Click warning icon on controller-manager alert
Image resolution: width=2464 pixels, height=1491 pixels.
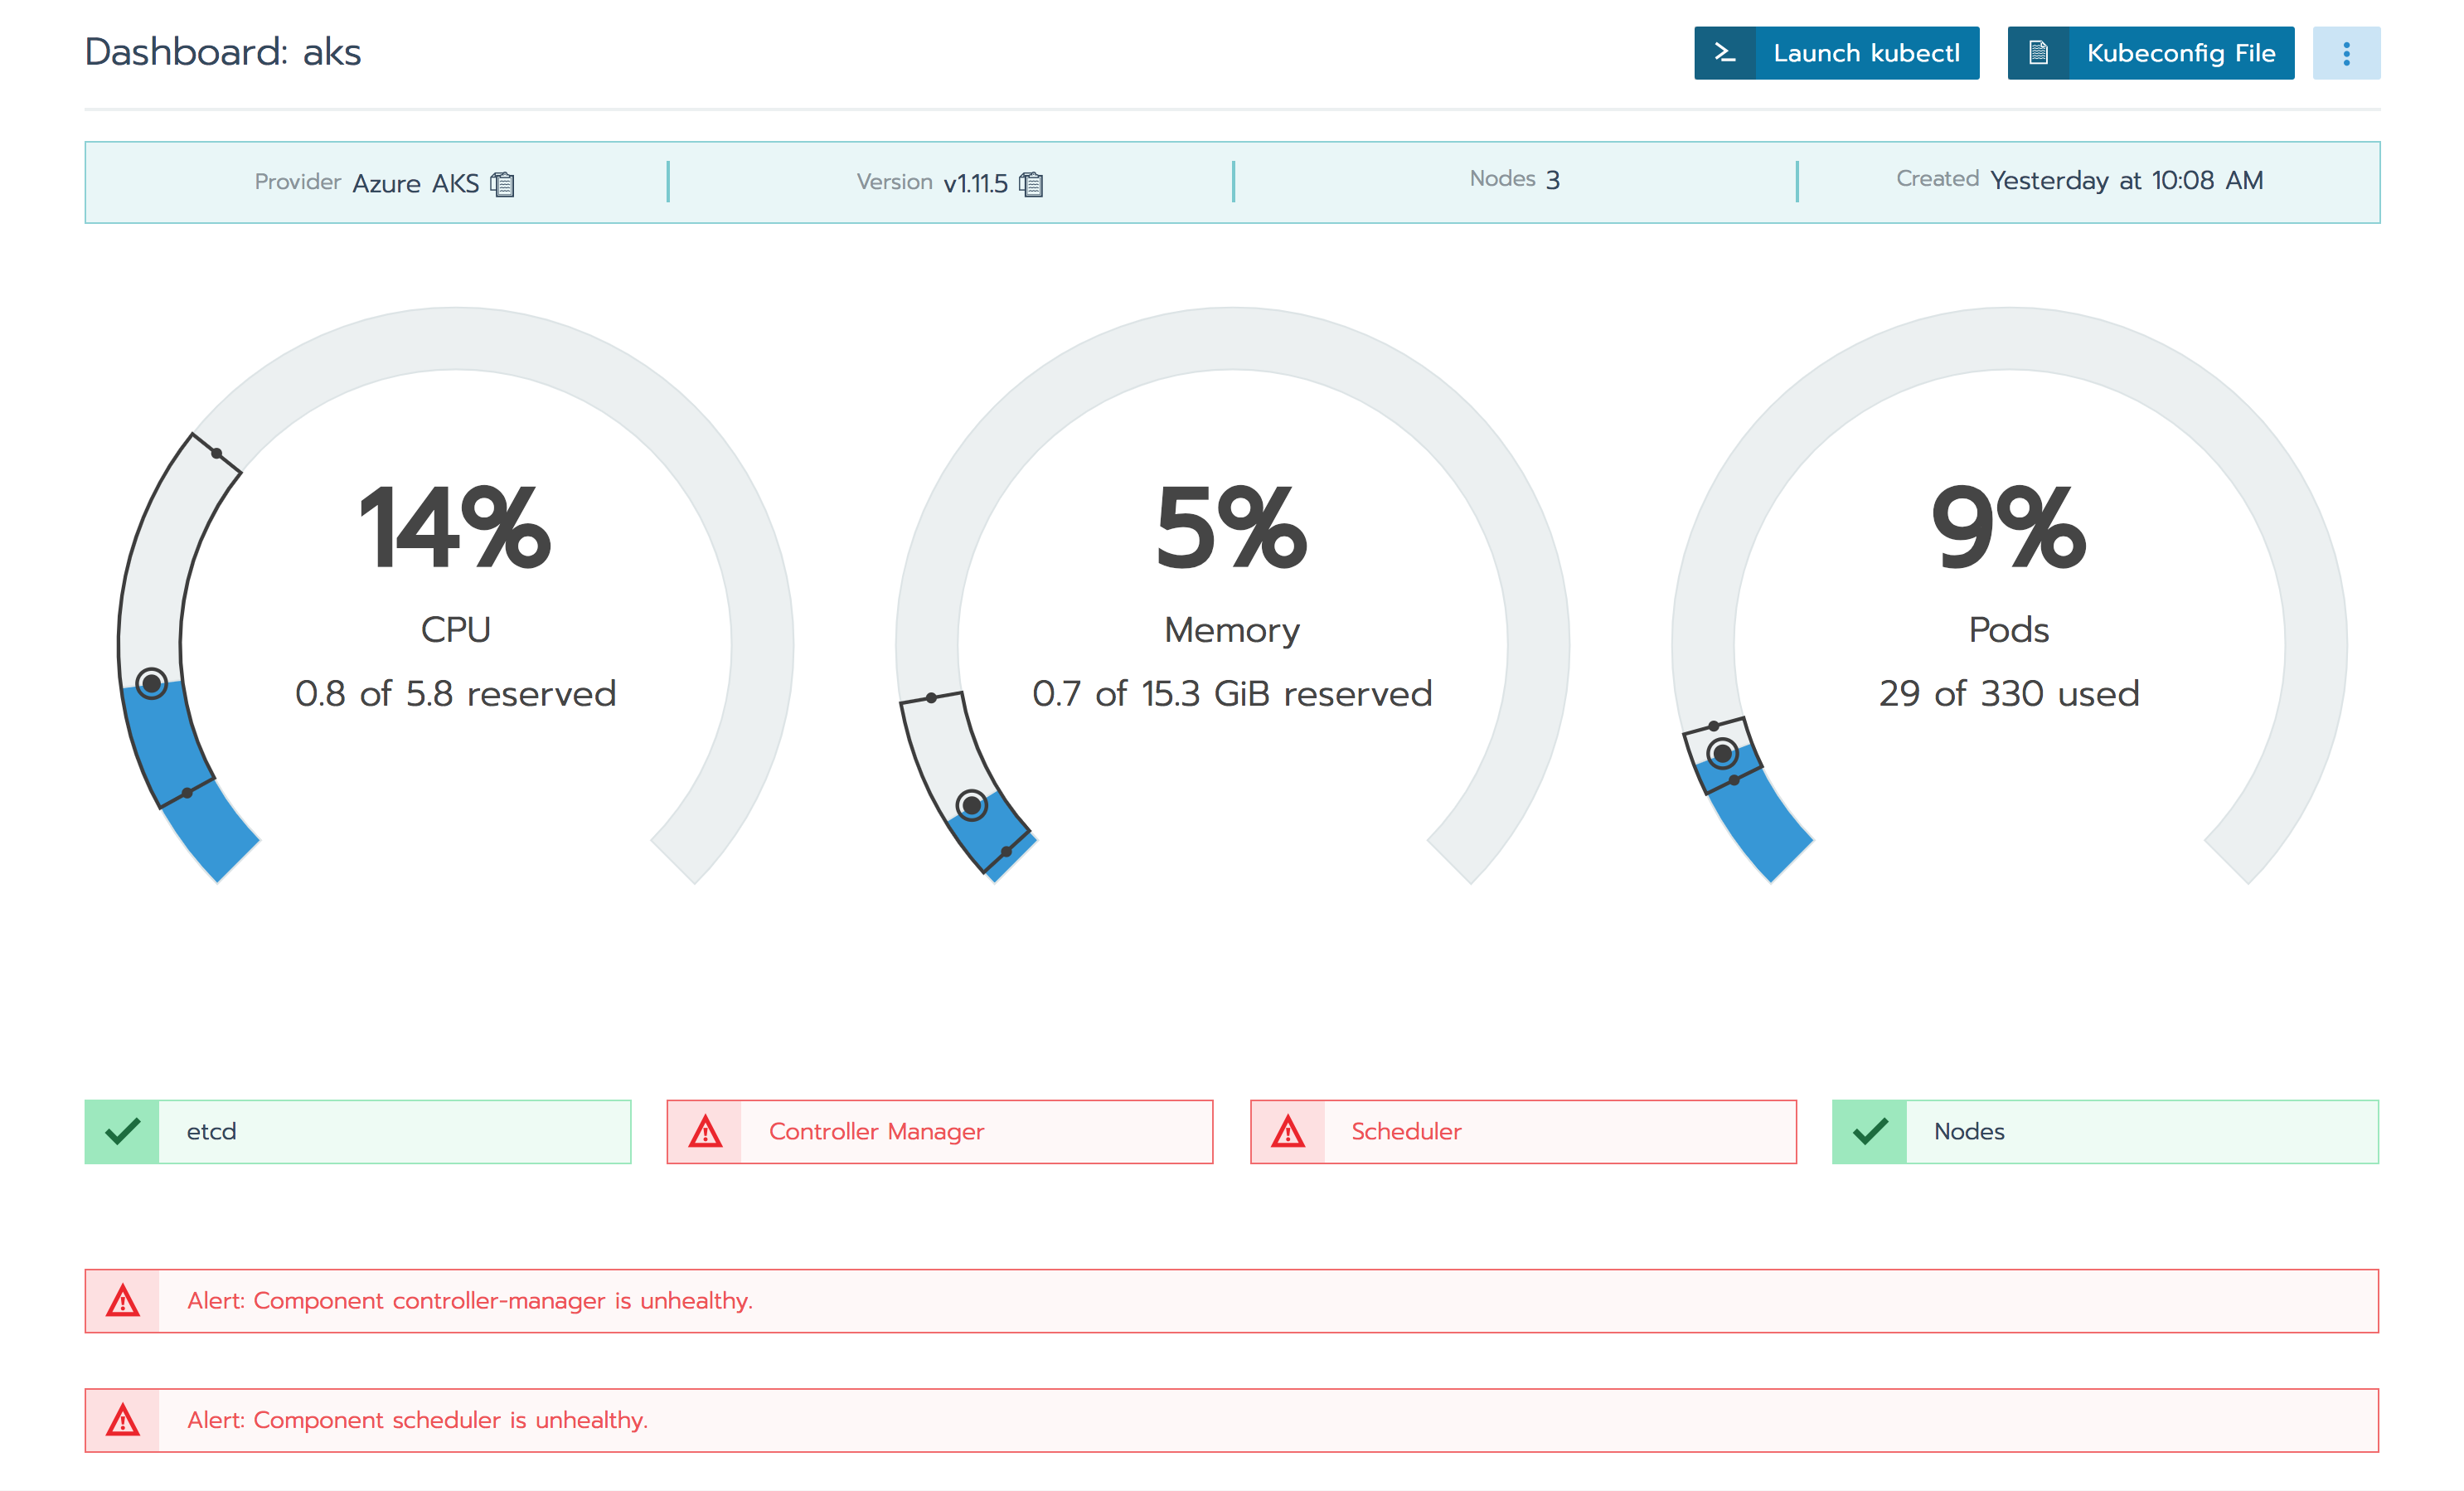click(x=123, y=1301)
